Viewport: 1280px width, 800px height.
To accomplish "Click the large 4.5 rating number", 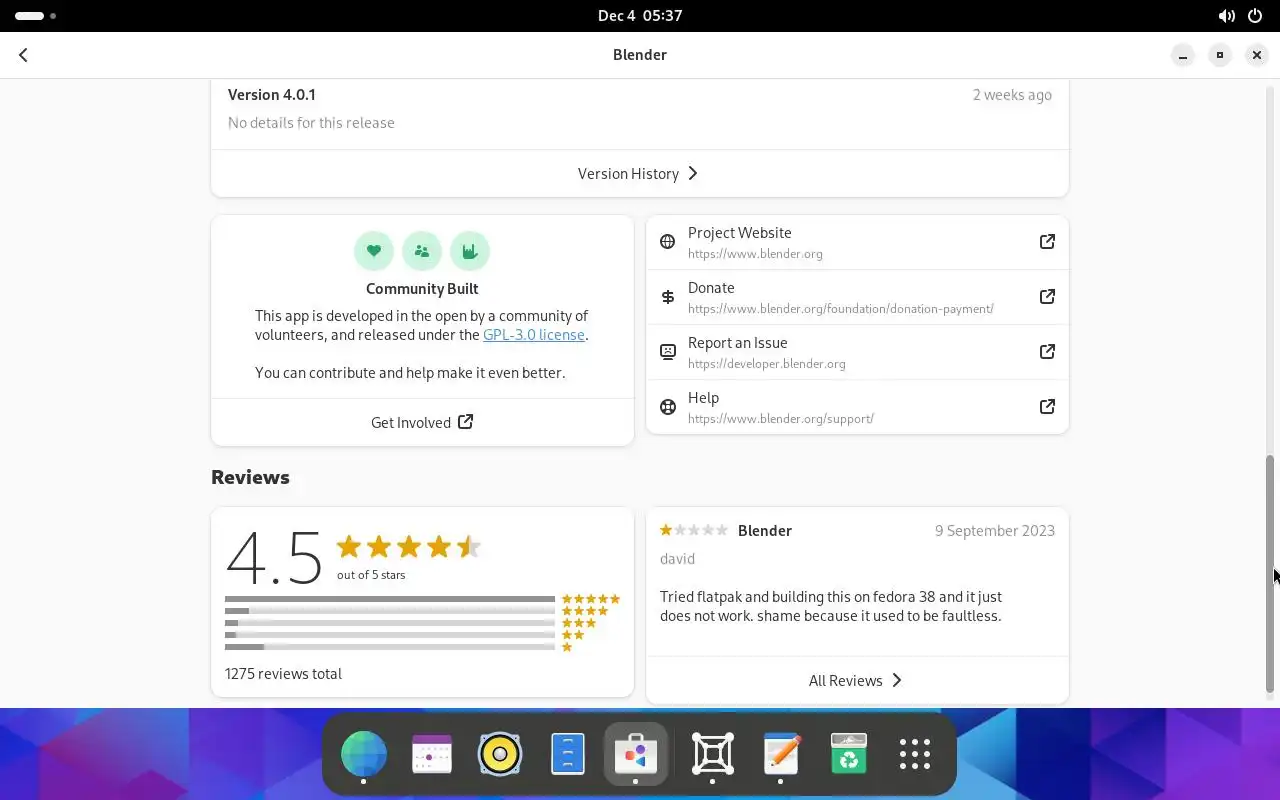I will click(x=274, y=557).
